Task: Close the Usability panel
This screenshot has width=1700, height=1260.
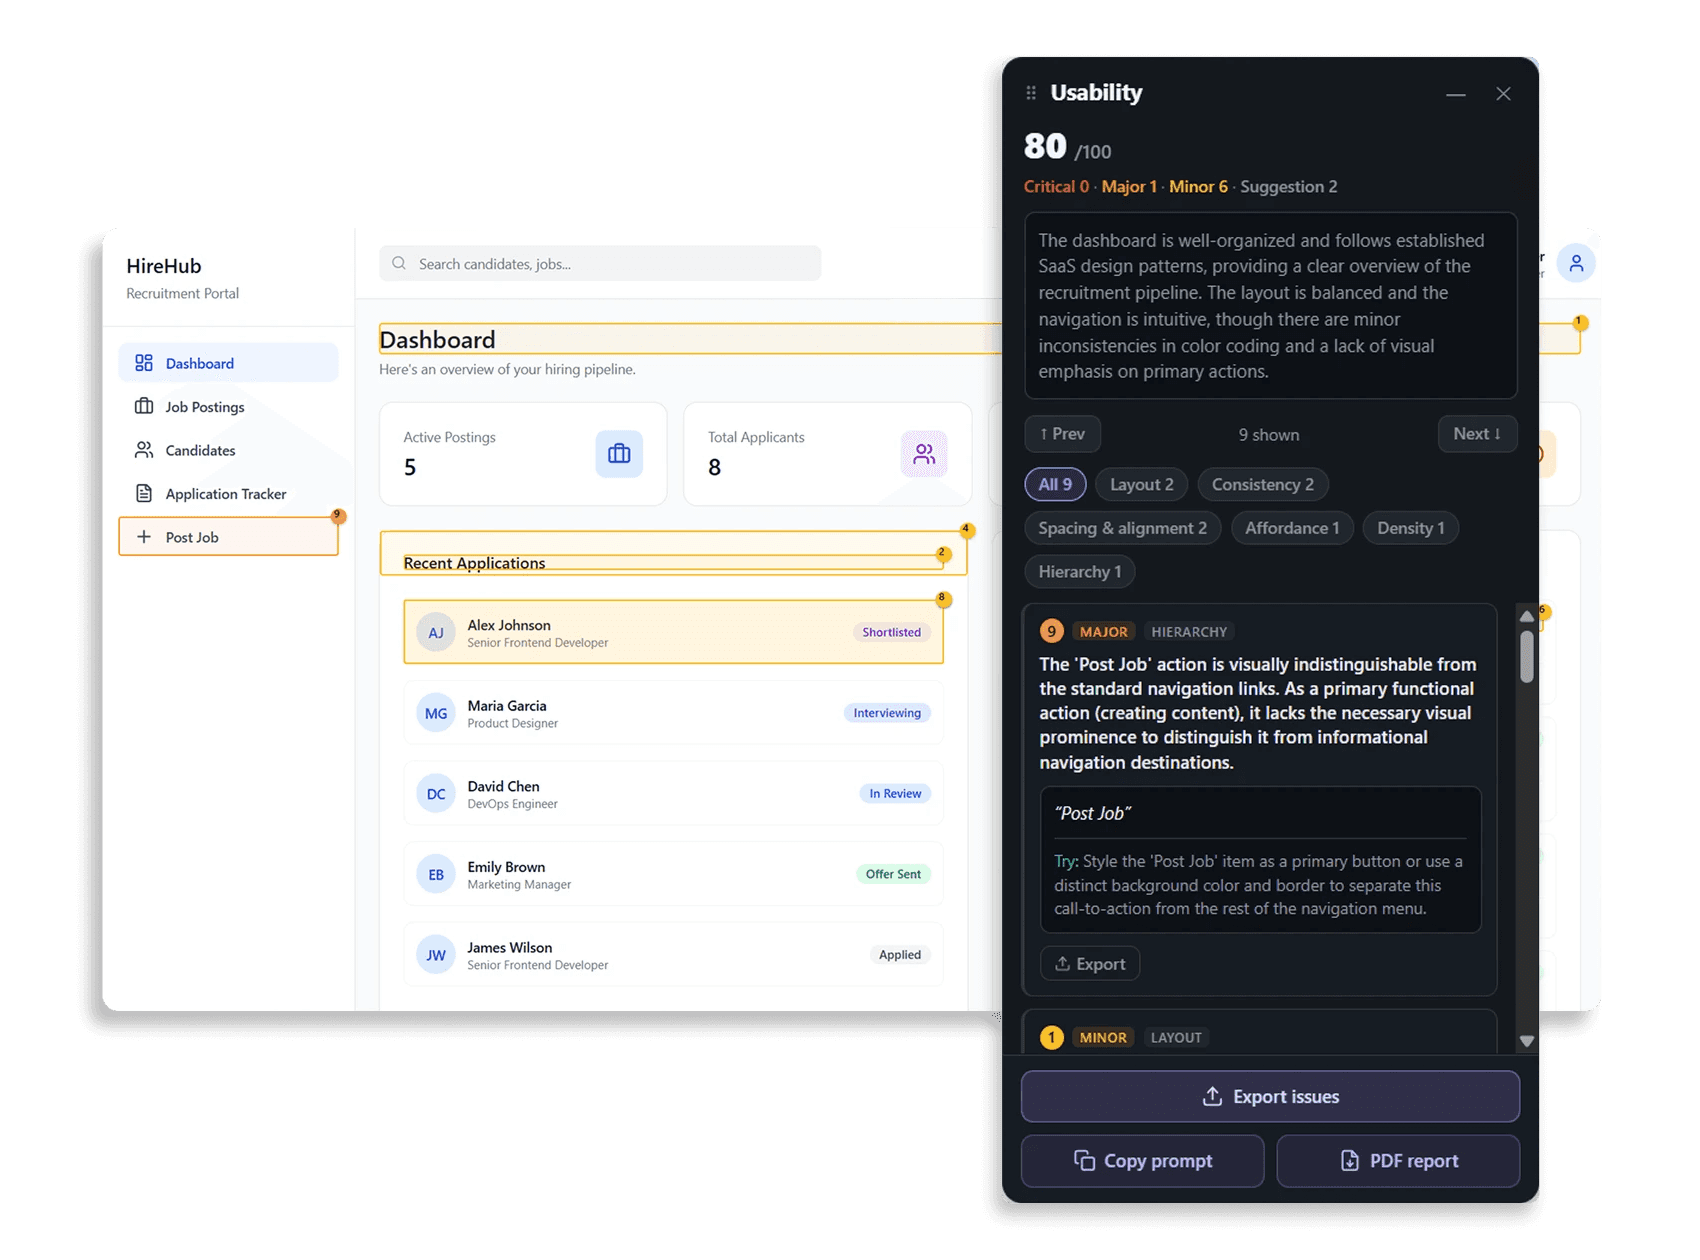Action: (x=1503, y=94)
